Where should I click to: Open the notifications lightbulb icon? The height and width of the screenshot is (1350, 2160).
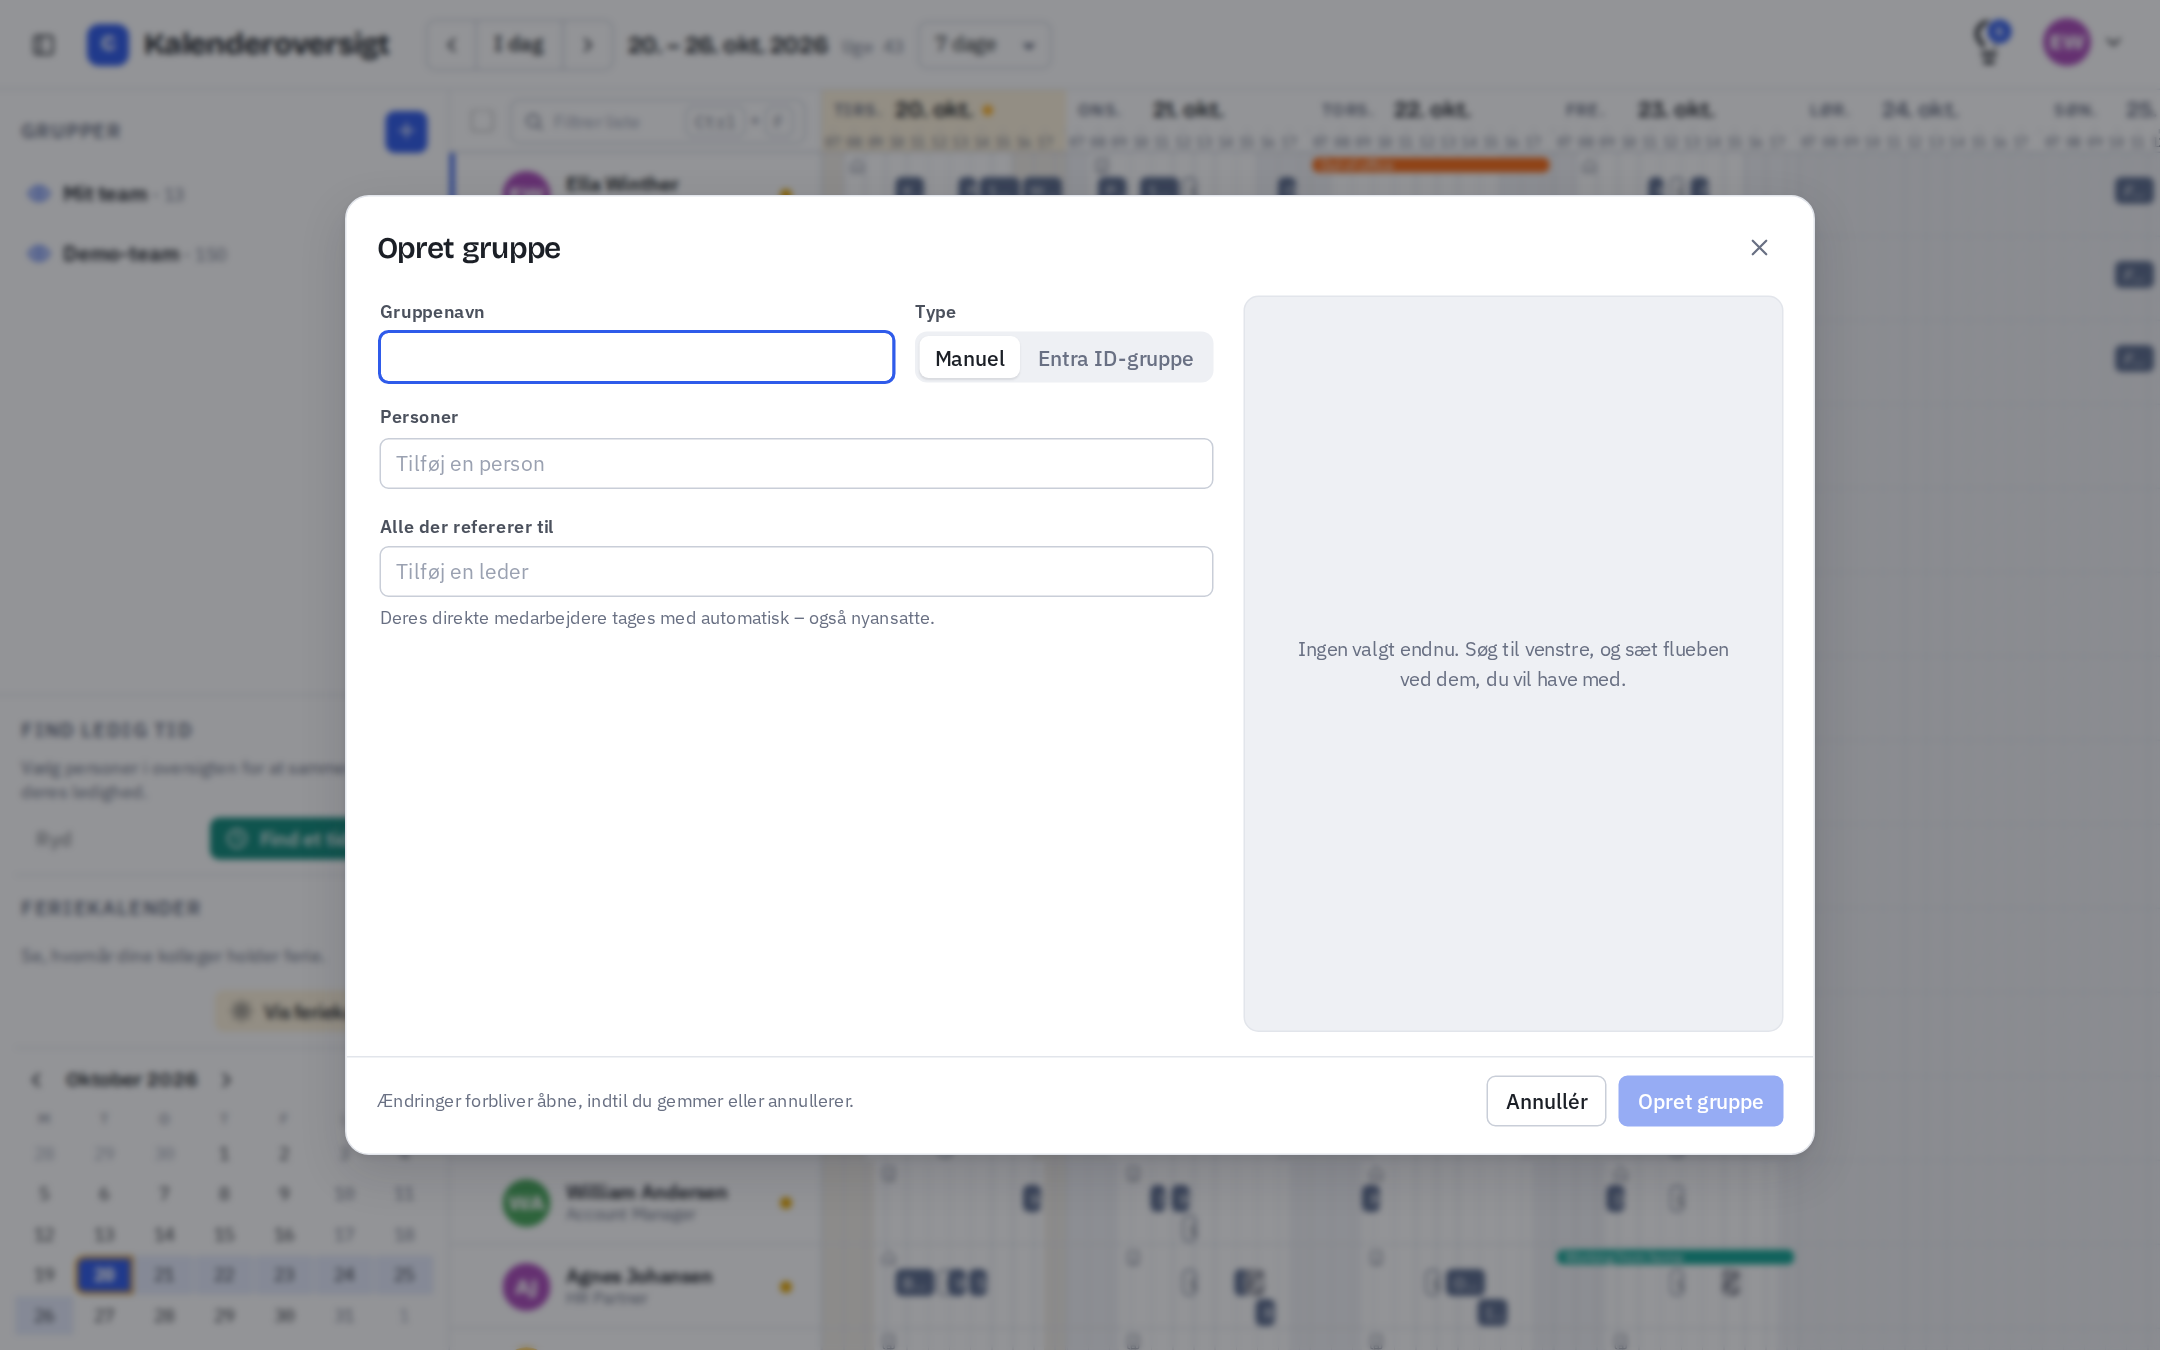1989,44
